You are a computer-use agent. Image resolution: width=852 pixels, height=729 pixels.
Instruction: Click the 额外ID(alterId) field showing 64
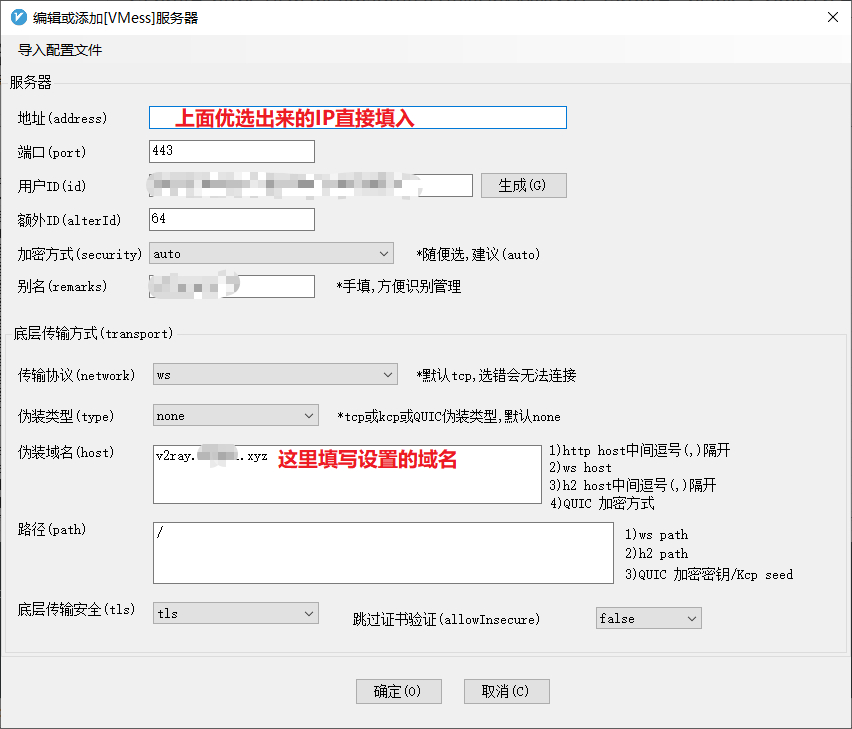(231, 219)
